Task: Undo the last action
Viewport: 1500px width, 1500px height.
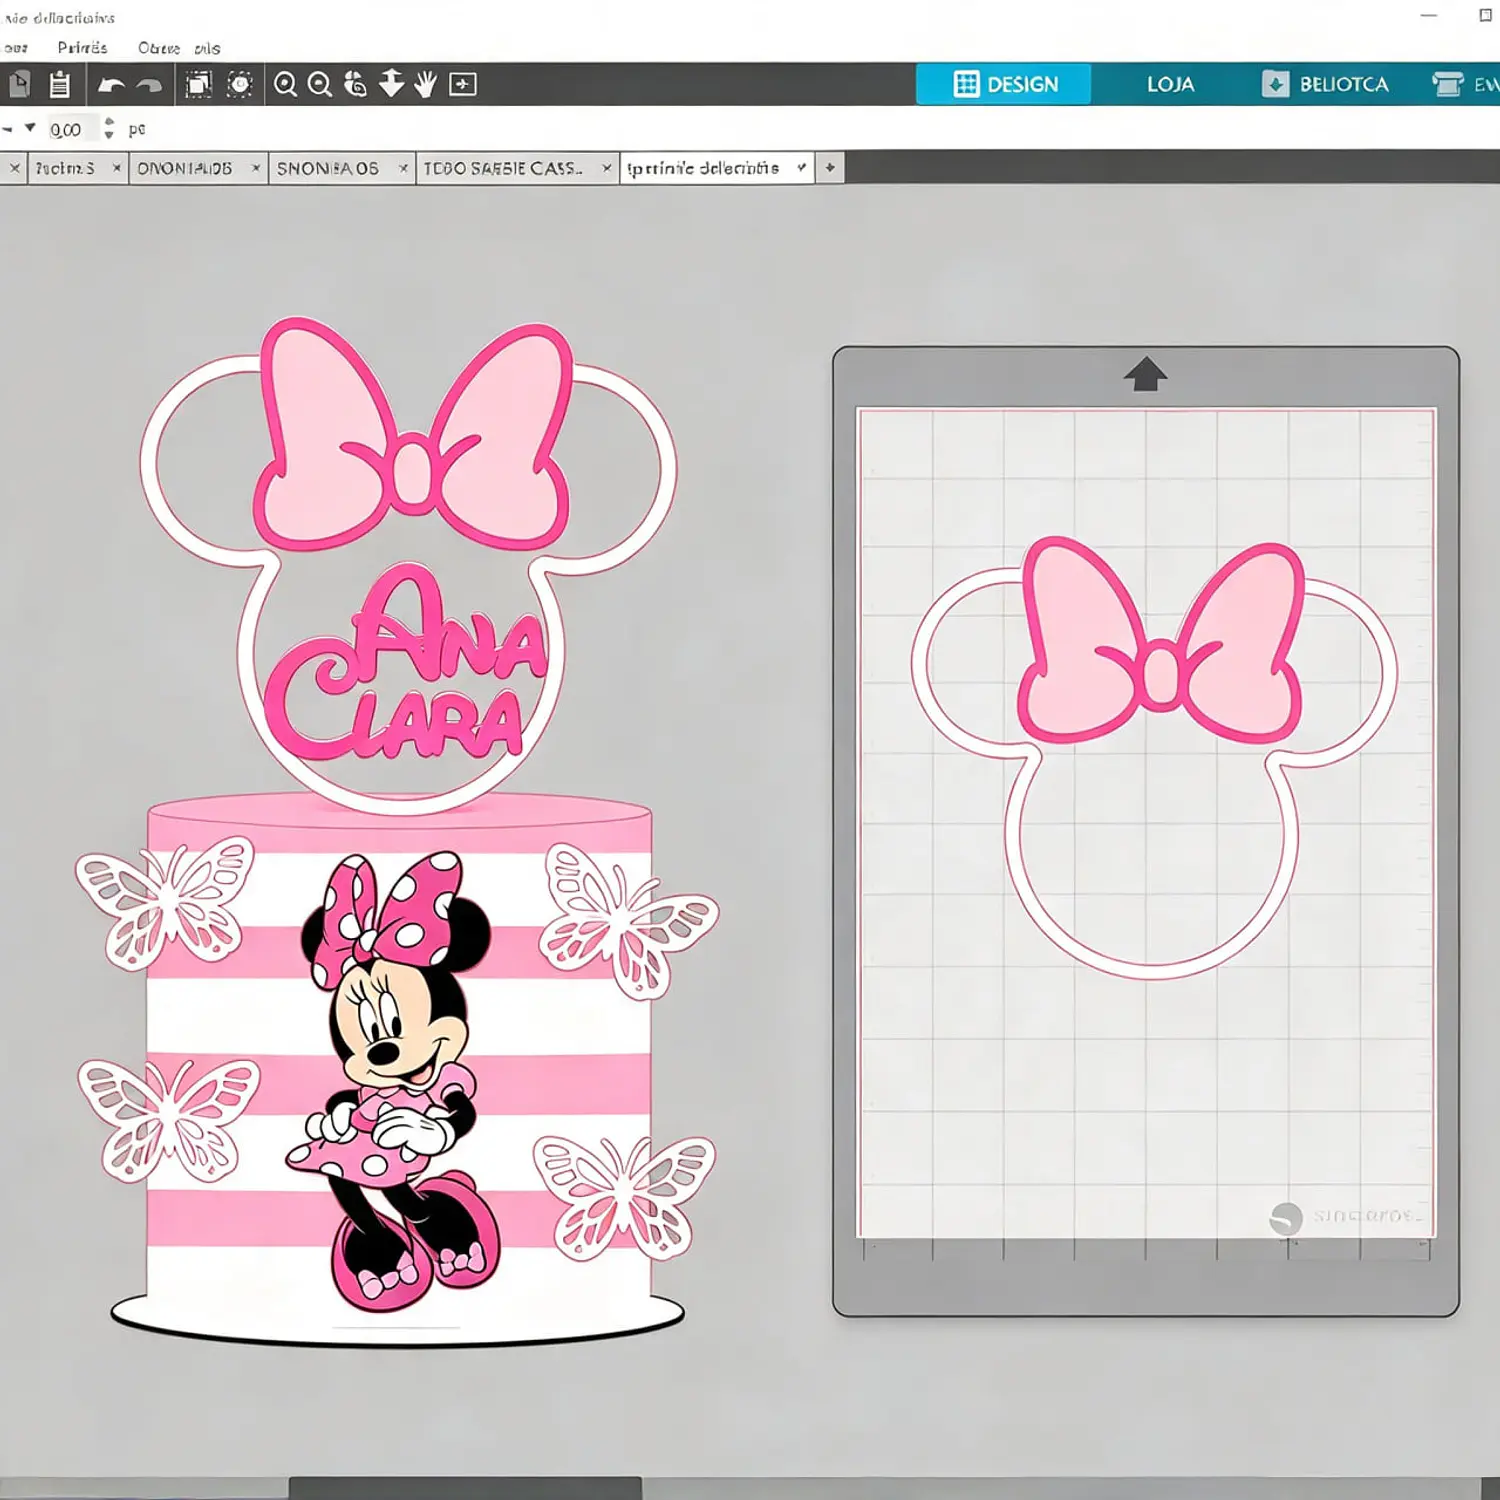Action: (x=111, y=85)
